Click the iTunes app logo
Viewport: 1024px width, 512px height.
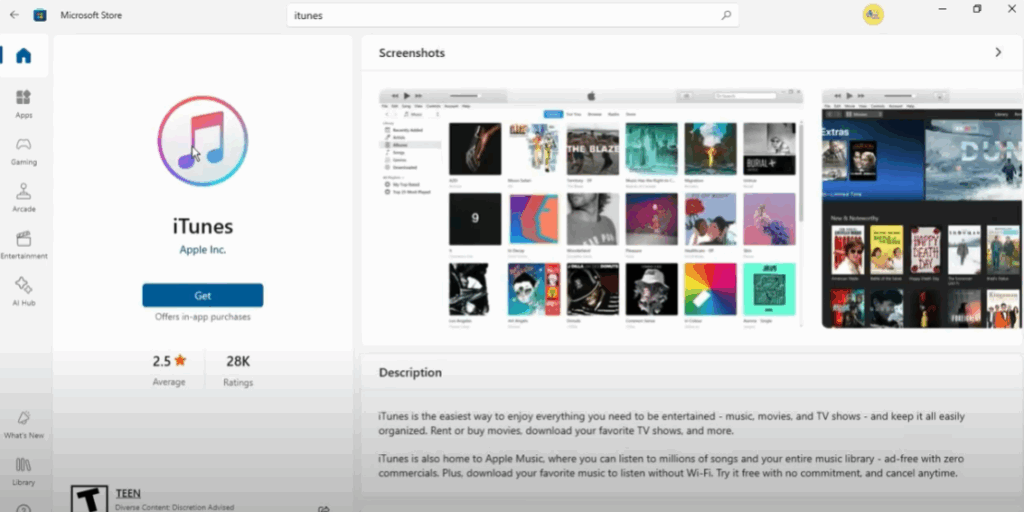pyautogui.click(x=202, y=141)
